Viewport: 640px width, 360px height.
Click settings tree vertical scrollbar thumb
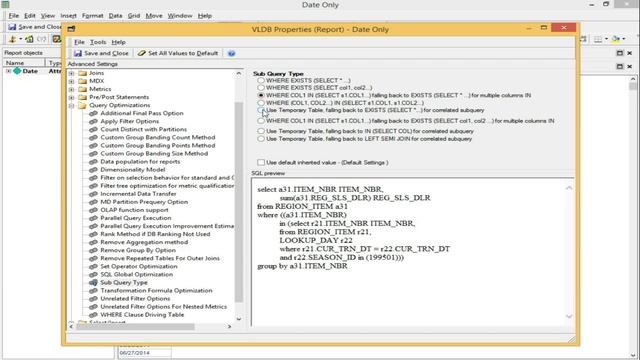tap(239, 202)
